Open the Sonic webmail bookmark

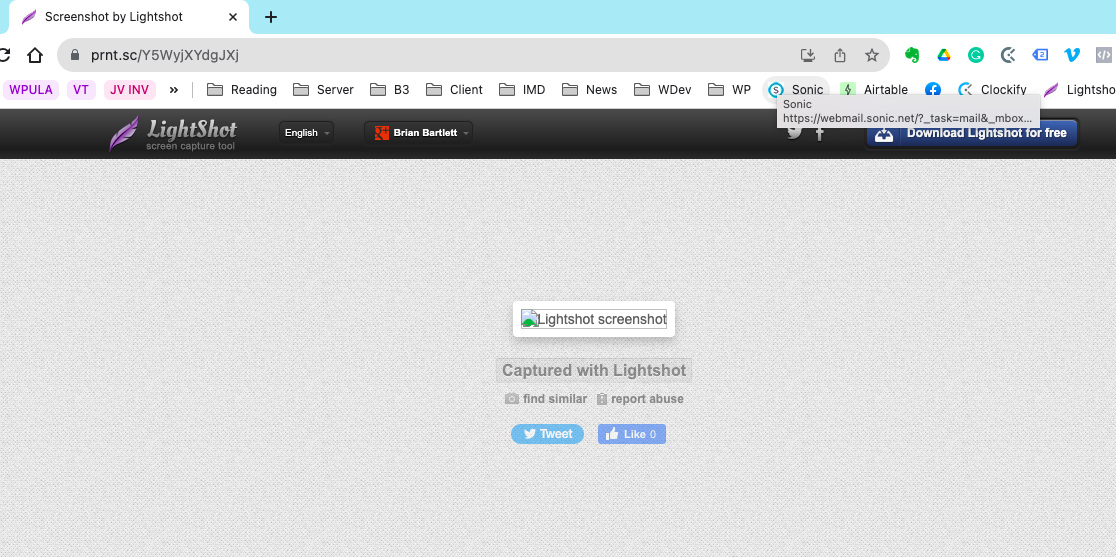tap(796, 90)
